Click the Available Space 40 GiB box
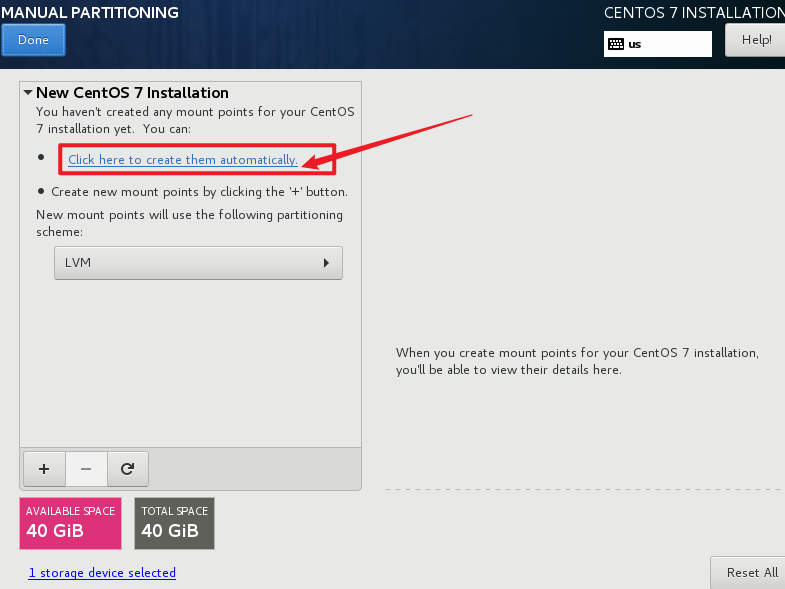The height and width of the screenshot is (589, 785). 71,523
